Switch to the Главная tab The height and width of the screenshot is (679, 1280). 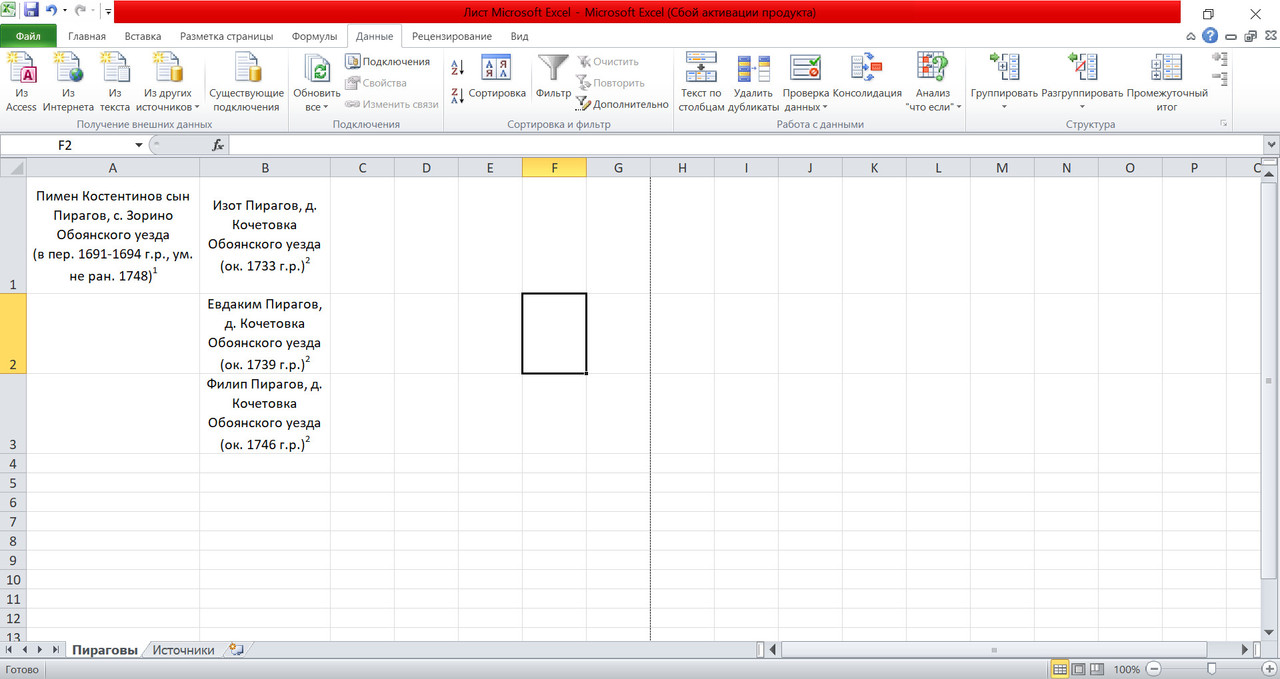pos(87,36)
